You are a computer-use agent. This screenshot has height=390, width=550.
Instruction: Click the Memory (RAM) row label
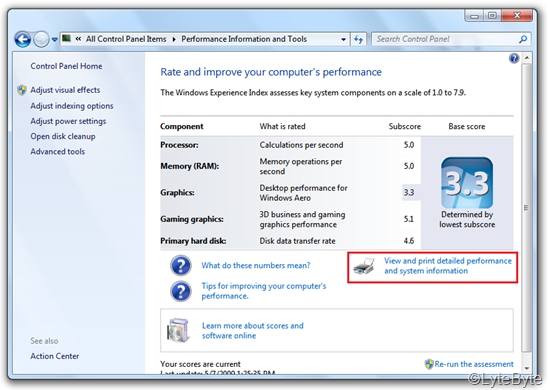[189, 166]
